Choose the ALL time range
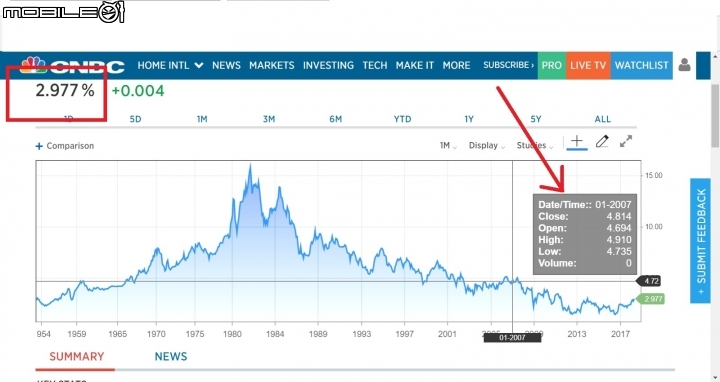 [602, 119]
